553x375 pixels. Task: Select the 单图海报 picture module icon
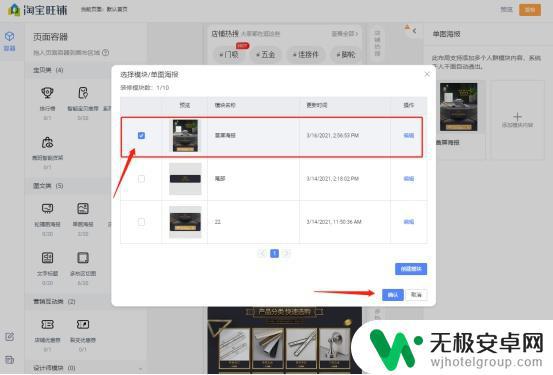pos(83,208)
